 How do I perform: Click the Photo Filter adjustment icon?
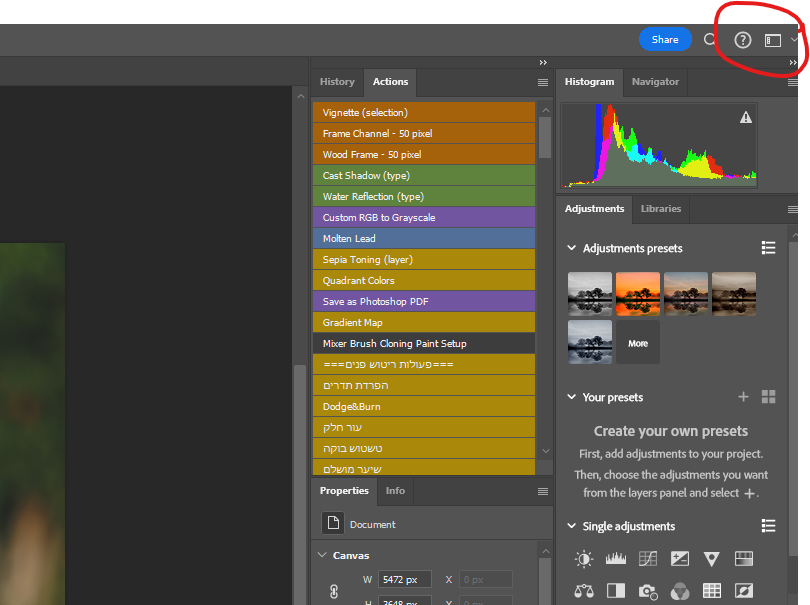point(648,592)
